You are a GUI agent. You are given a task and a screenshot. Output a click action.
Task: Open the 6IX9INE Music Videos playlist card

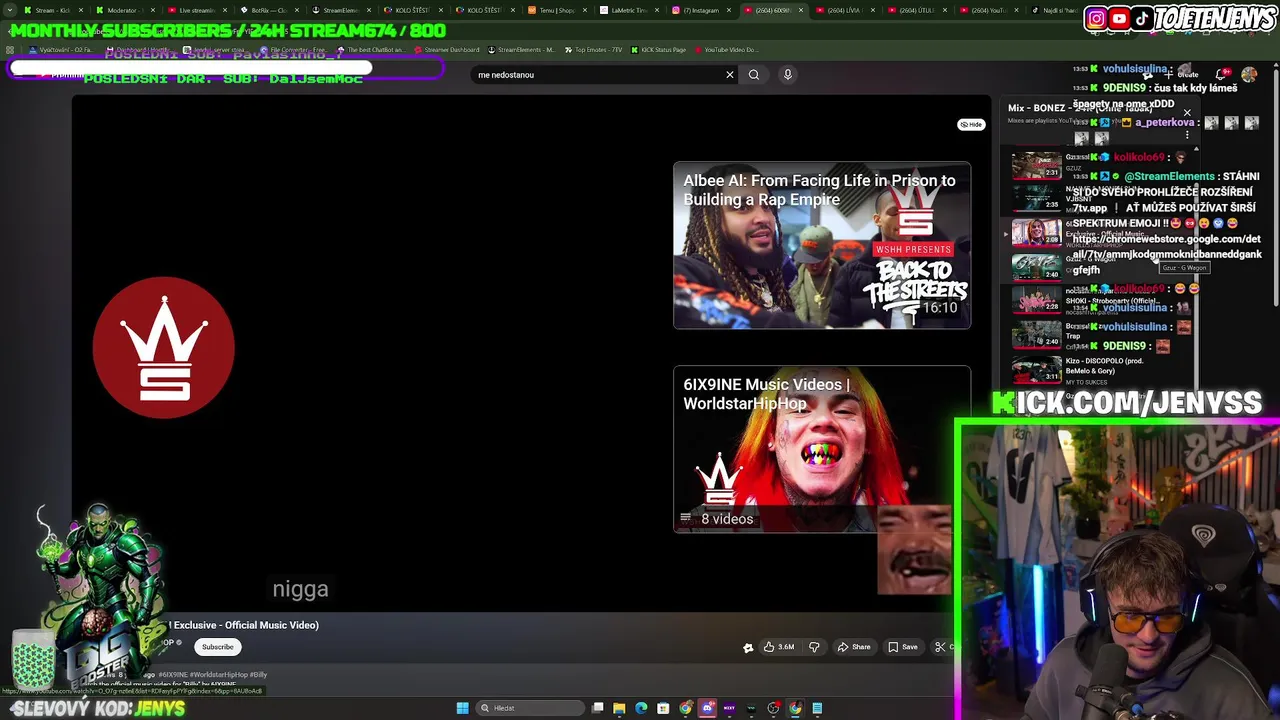(822, 449)
